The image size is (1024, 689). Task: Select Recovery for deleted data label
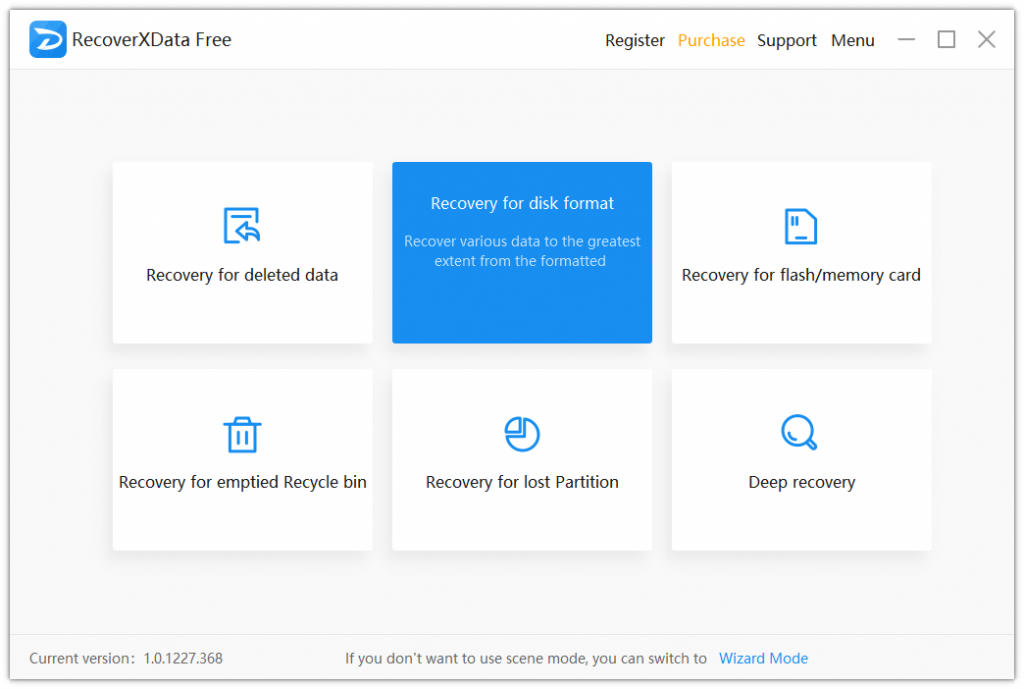[242, 276]
